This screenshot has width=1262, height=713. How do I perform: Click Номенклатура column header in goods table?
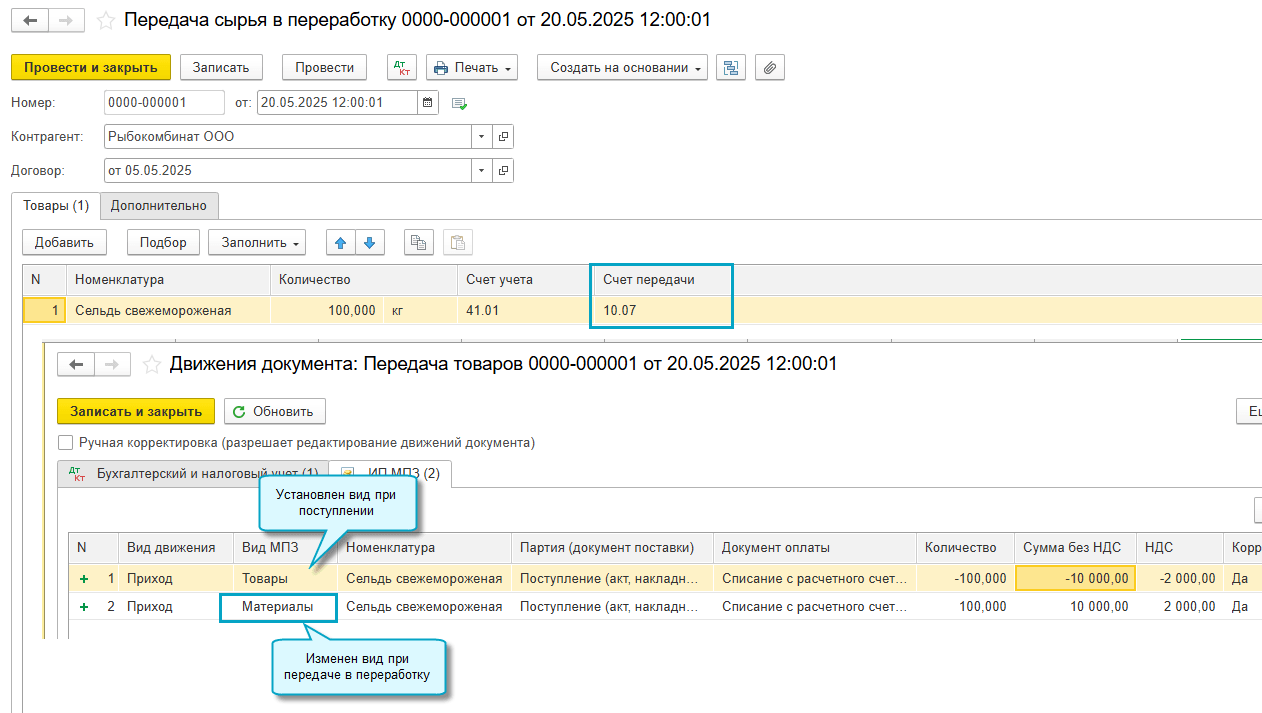[168, 280]
